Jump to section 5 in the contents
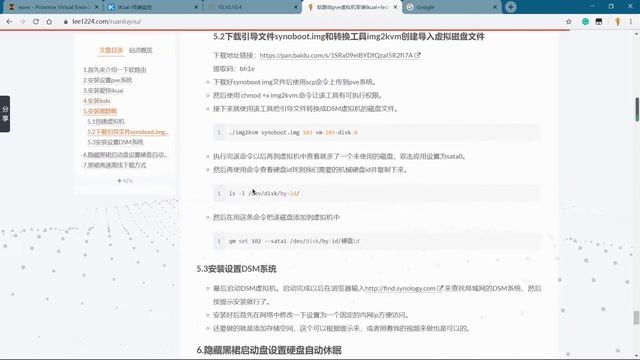Viewport: 640px width, 360px height. click(100, 111)
